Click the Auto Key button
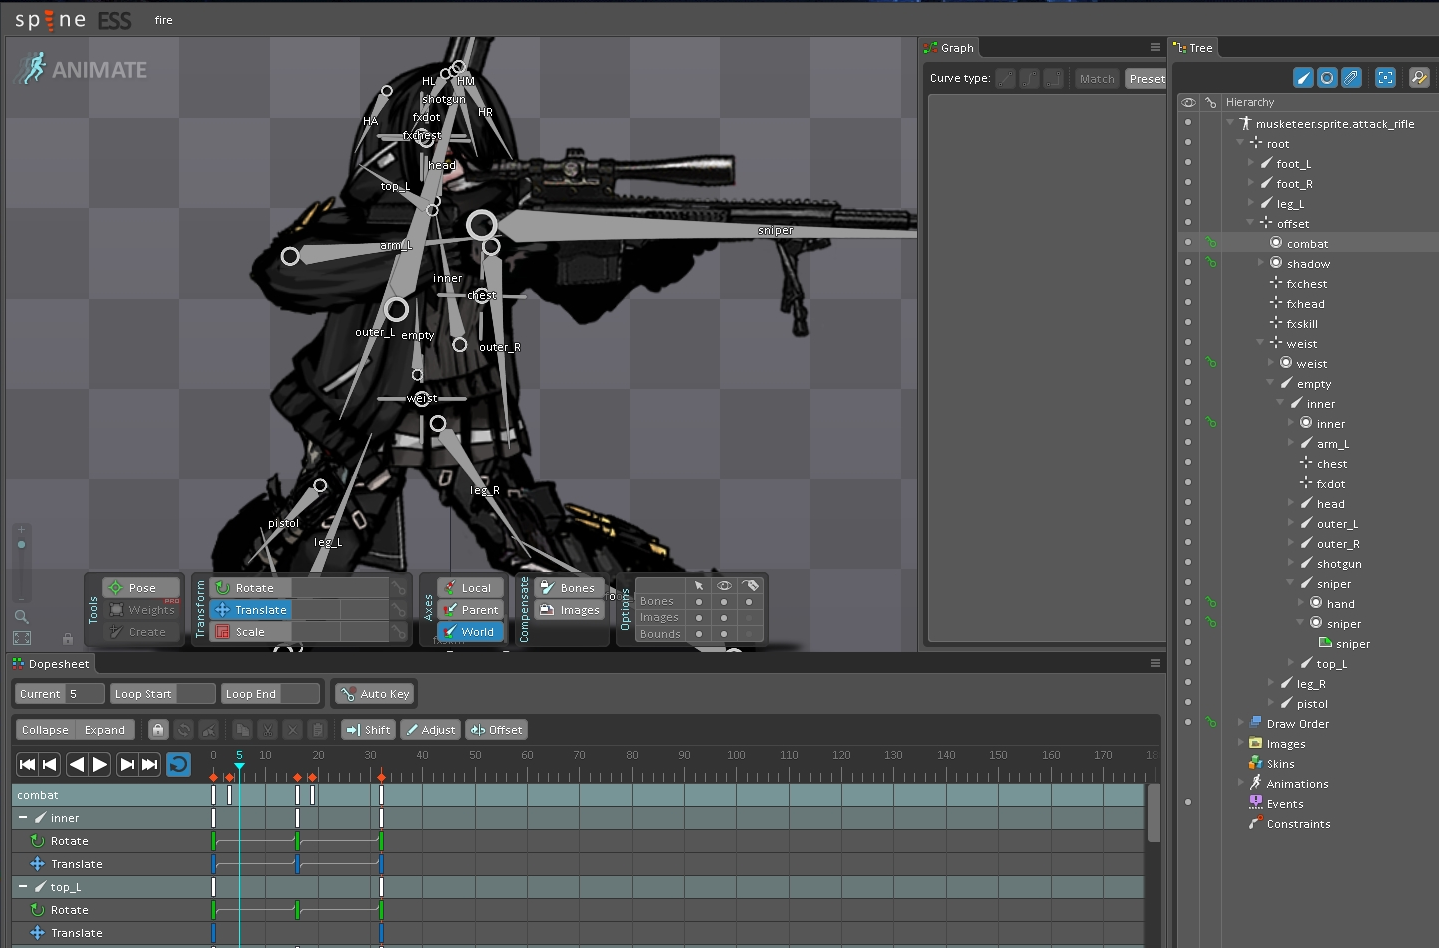The width and height of the screenshot is (1439, 948). 374,694
